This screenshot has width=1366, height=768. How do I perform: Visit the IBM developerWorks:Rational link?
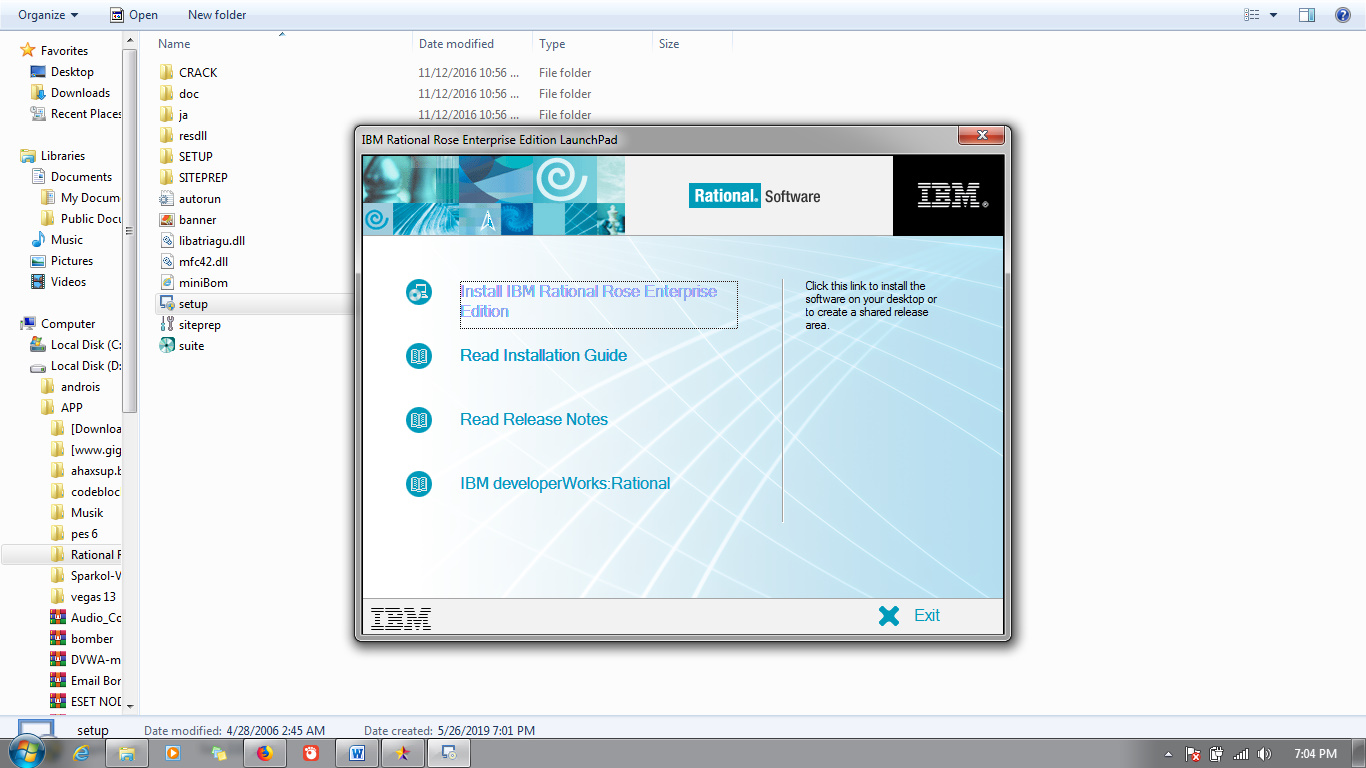pyautogui.click(x=565, y=483)
